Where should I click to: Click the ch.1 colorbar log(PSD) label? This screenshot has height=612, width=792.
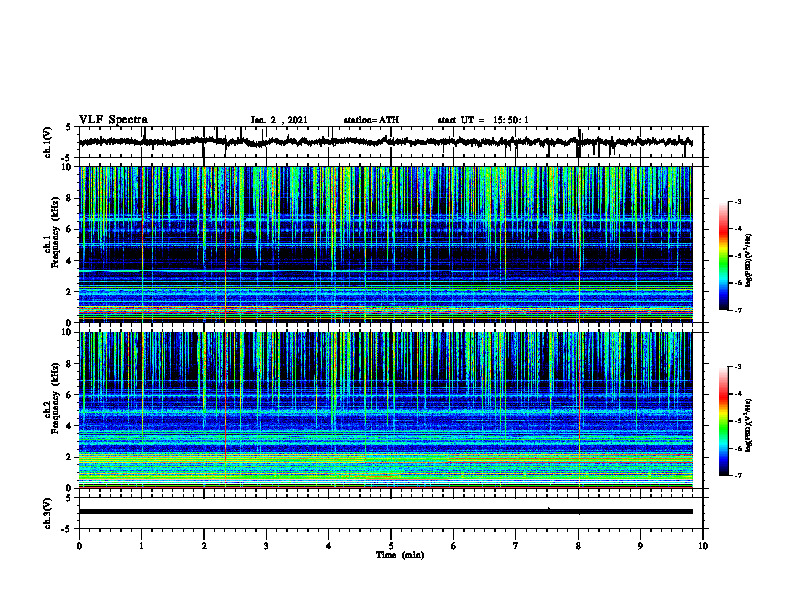coord(749,261)
